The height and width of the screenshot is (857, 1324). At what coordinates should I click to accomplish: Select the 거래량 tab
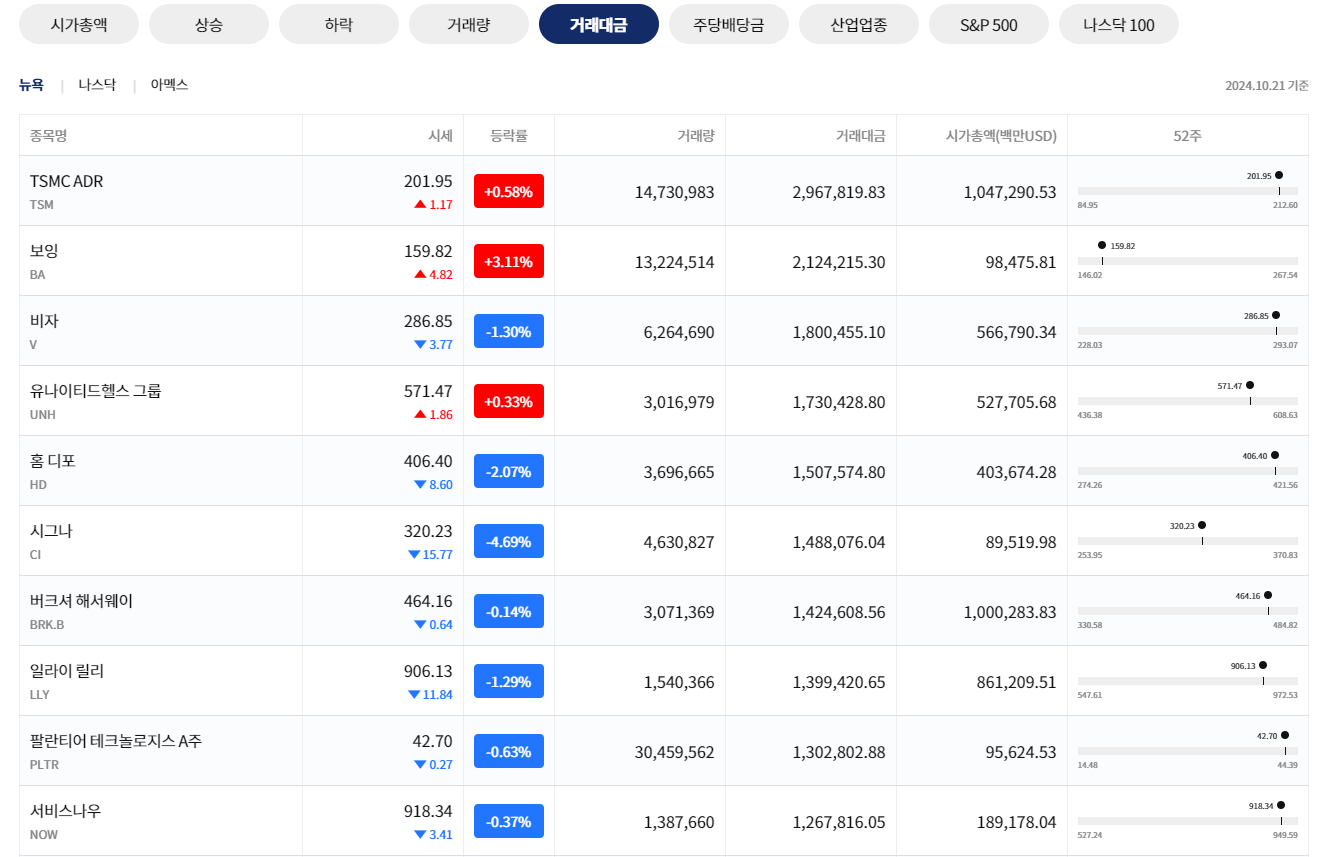[x=469, y=24]
